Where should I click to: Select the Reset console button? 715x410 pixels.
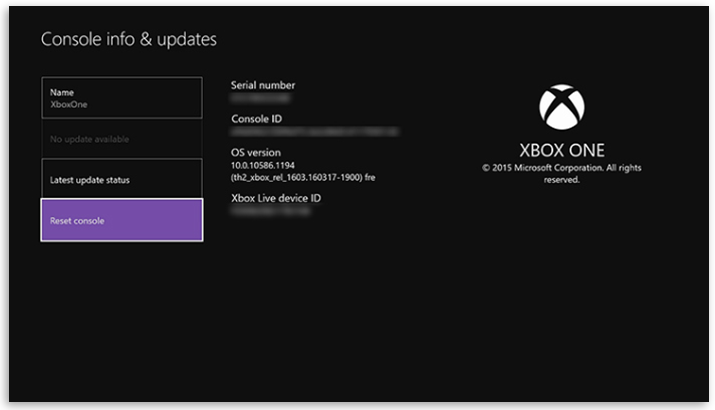tap(122, 220)
